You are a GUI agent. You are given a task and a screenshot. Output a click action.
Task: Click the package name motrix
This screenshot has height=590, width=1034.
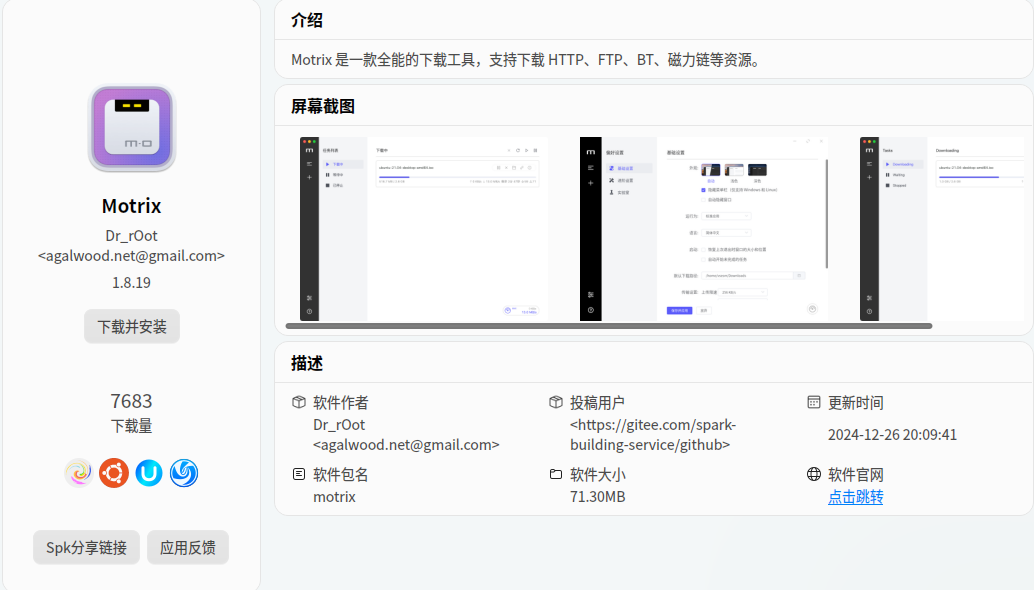334,497
